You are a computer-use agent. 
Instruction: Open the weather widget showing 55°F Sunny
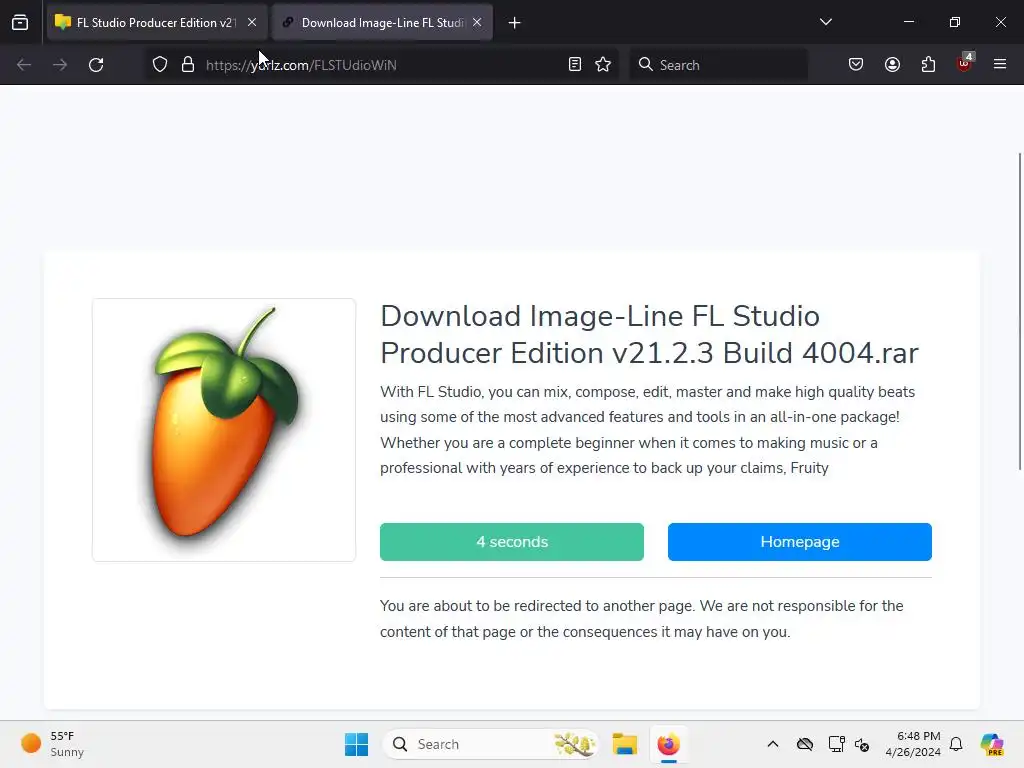[52, 744]
